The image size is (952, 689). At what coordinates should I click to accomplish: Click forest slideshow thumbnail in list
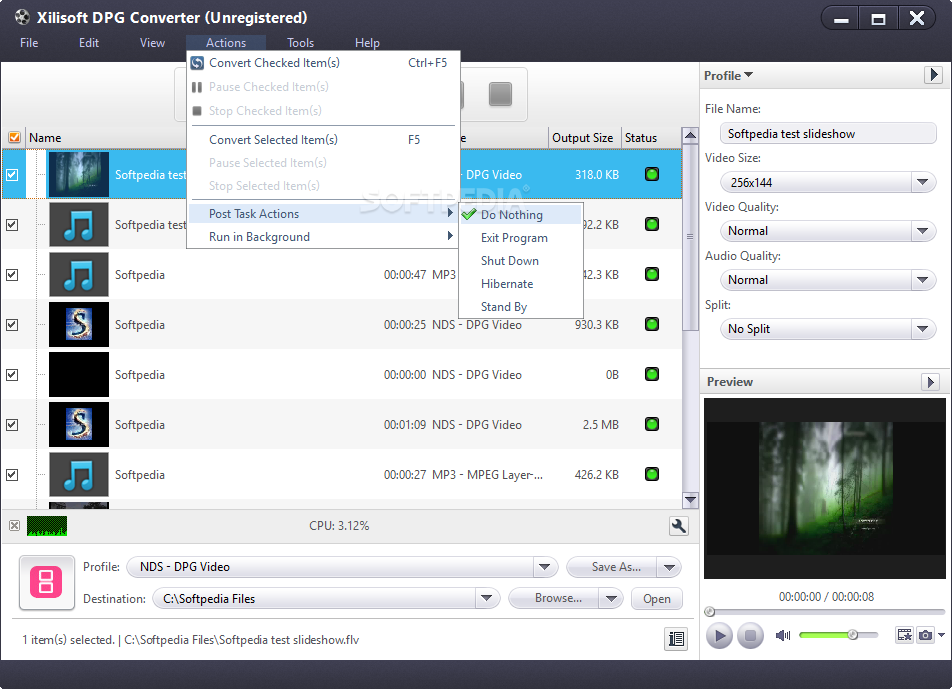79,175
